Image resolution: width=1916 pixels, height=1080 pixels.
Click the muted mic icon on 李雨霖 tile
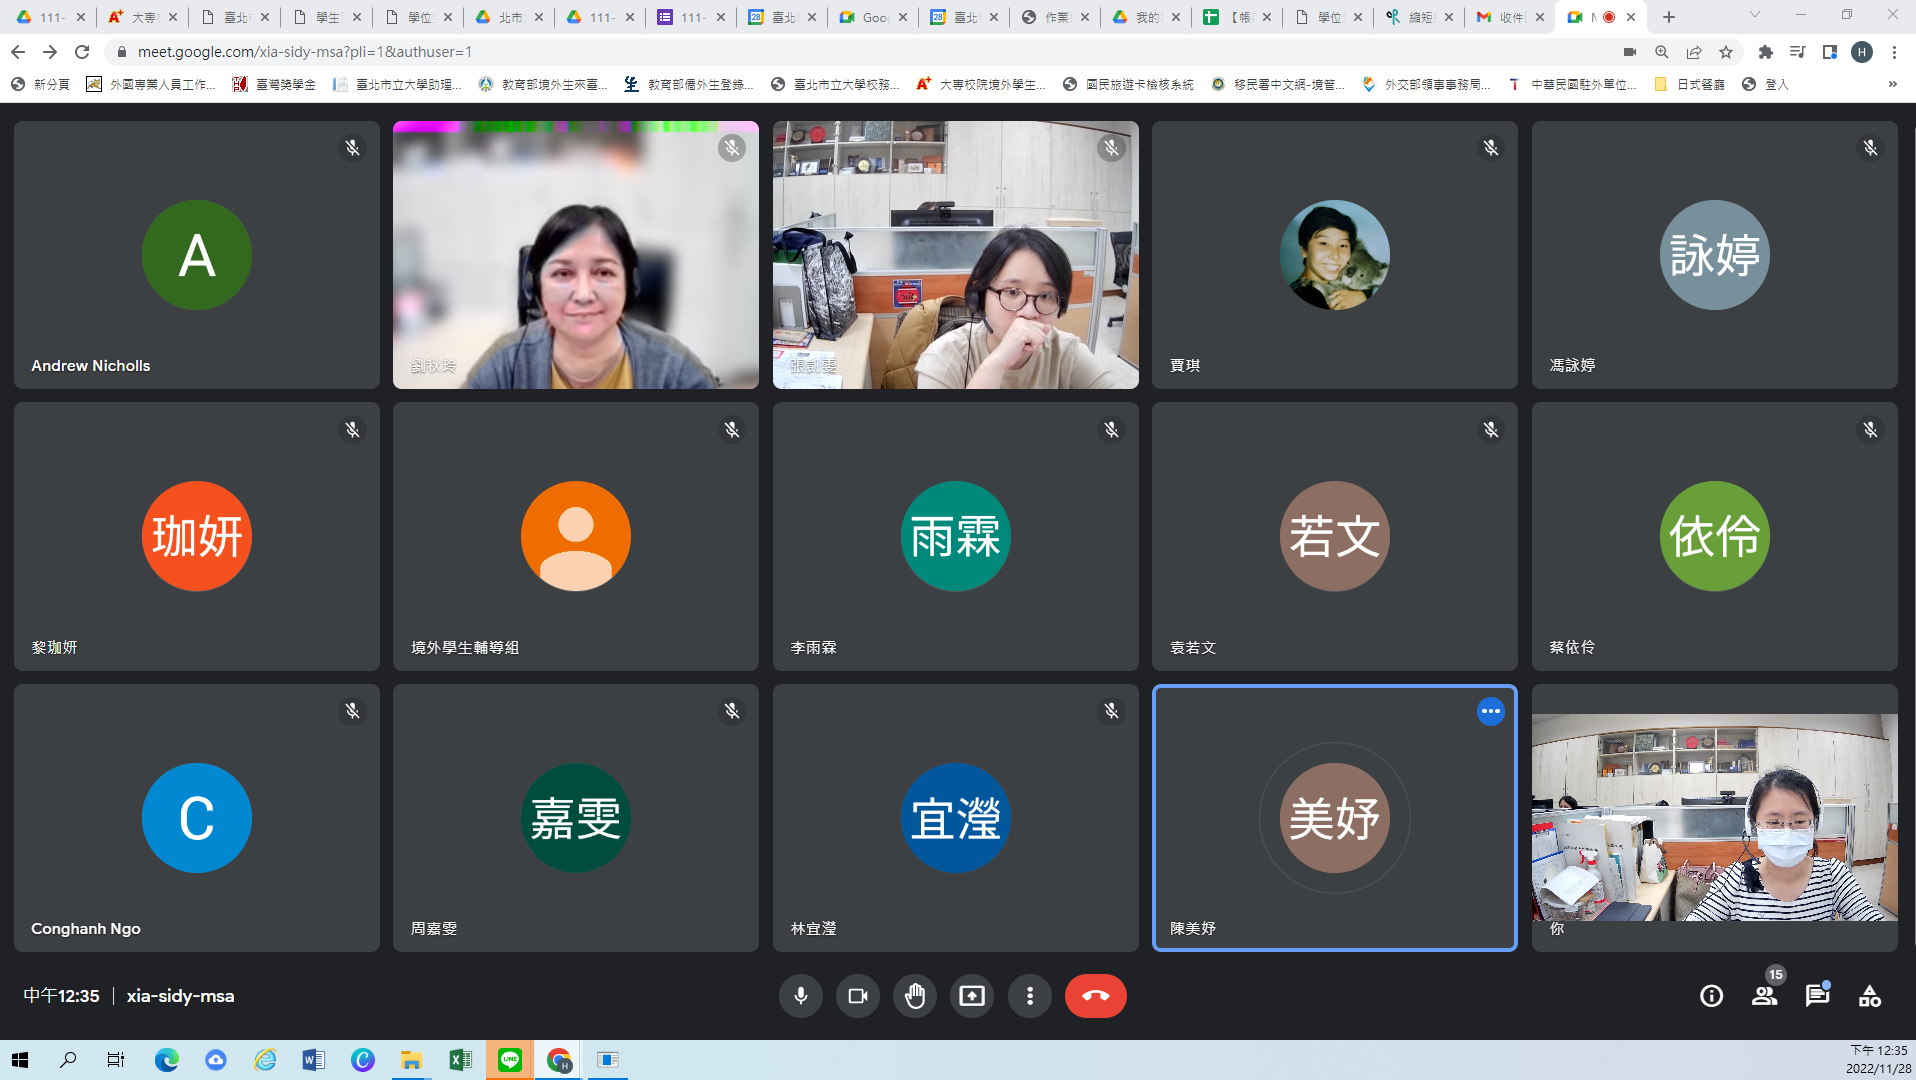[x=1111, y=430]
